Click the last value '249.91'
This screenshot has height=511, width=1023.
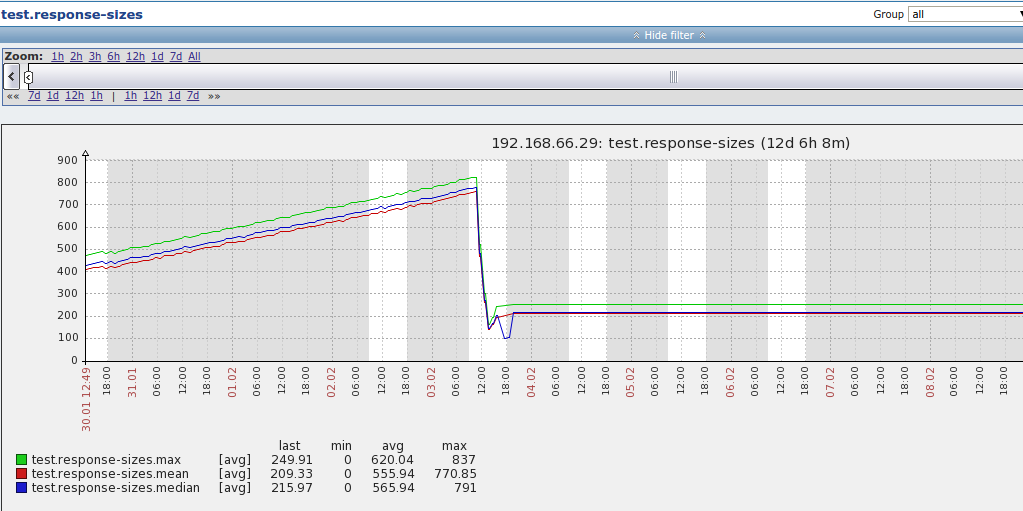292,460
